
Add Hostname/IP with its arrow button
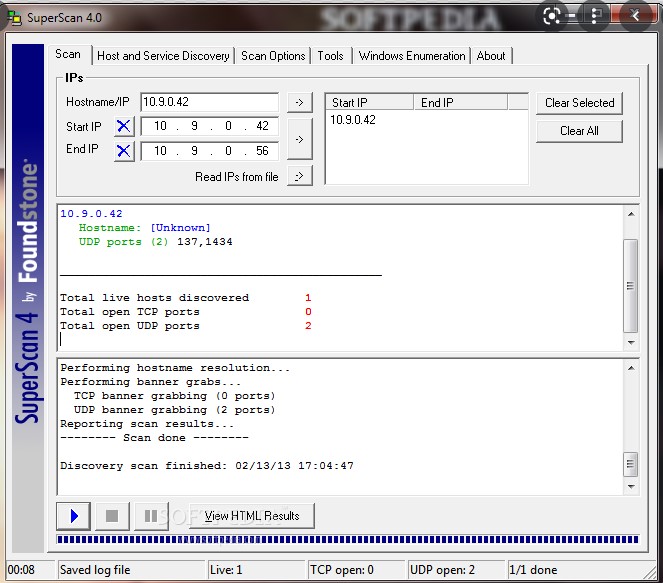tap(299, 102)
